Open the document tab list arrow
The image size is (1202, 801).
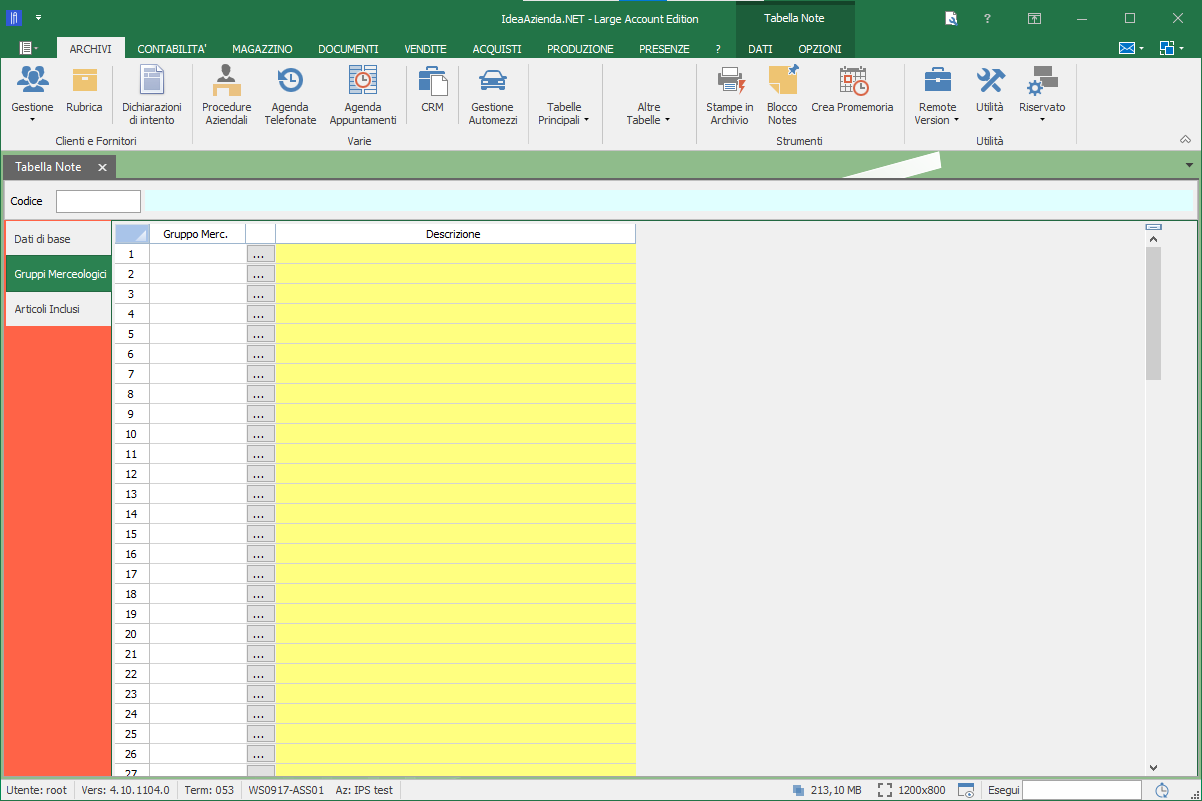(x=1189, y=165)
